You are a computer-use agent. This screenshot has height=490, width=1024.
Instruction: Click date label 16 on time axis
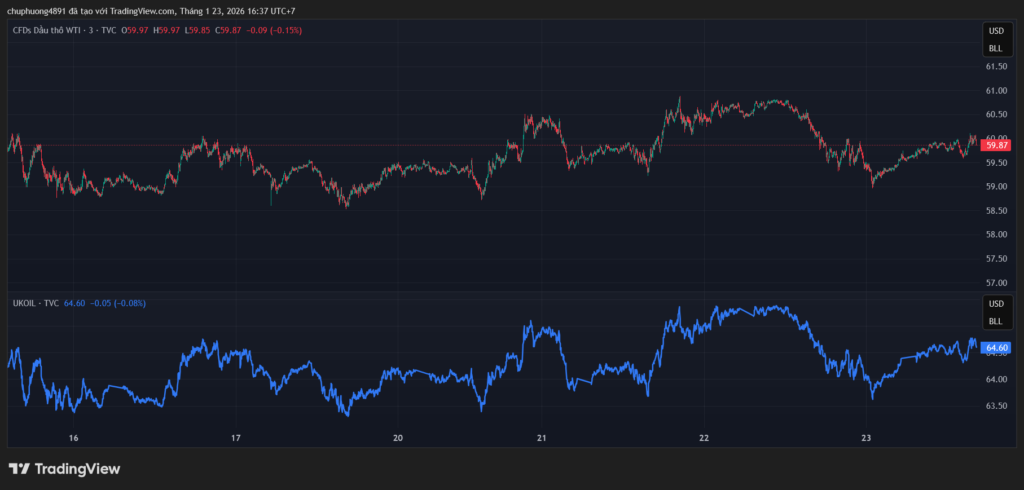point(73,438)
